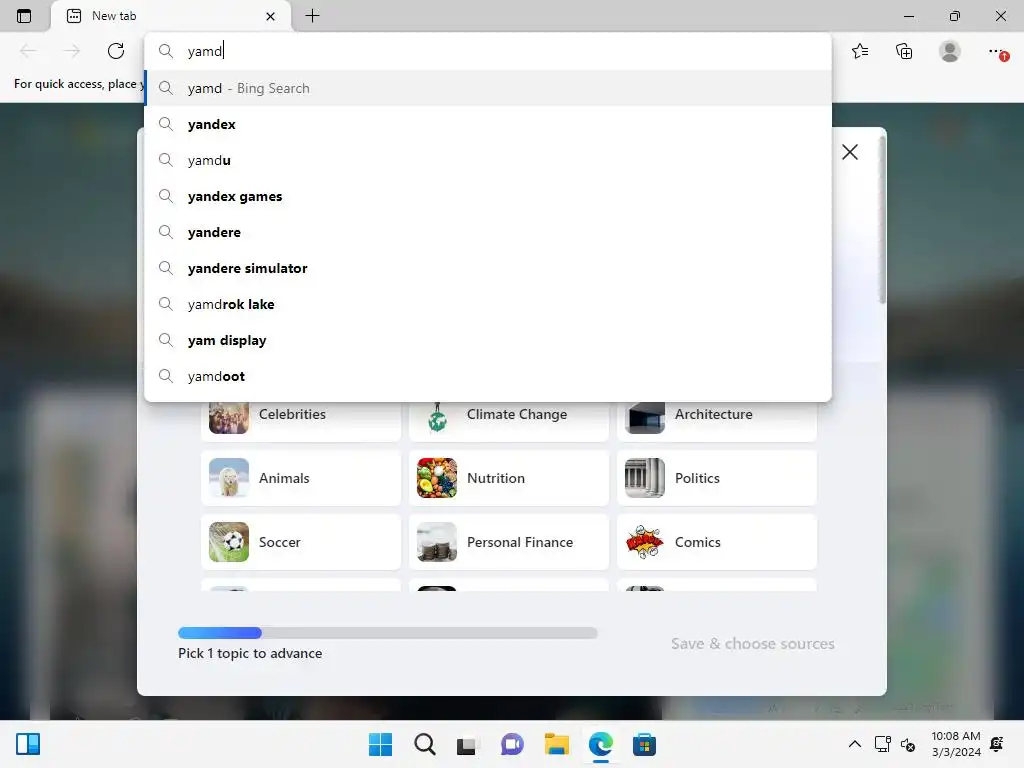Image resolution: width=1024 pixels, height=768 pixels.
Task: Select the Celebrities topic card
Action: [301, 421]
